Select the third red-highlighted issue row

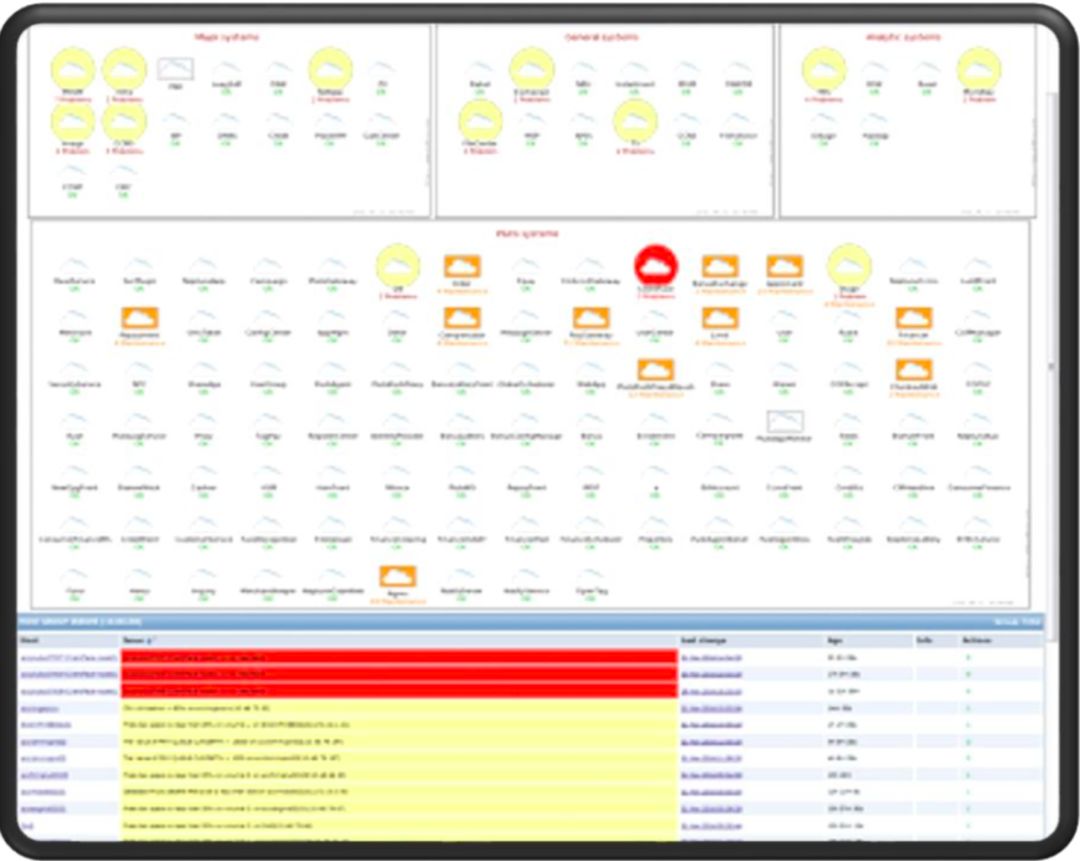pyautogui.click(x=399, y=691)
